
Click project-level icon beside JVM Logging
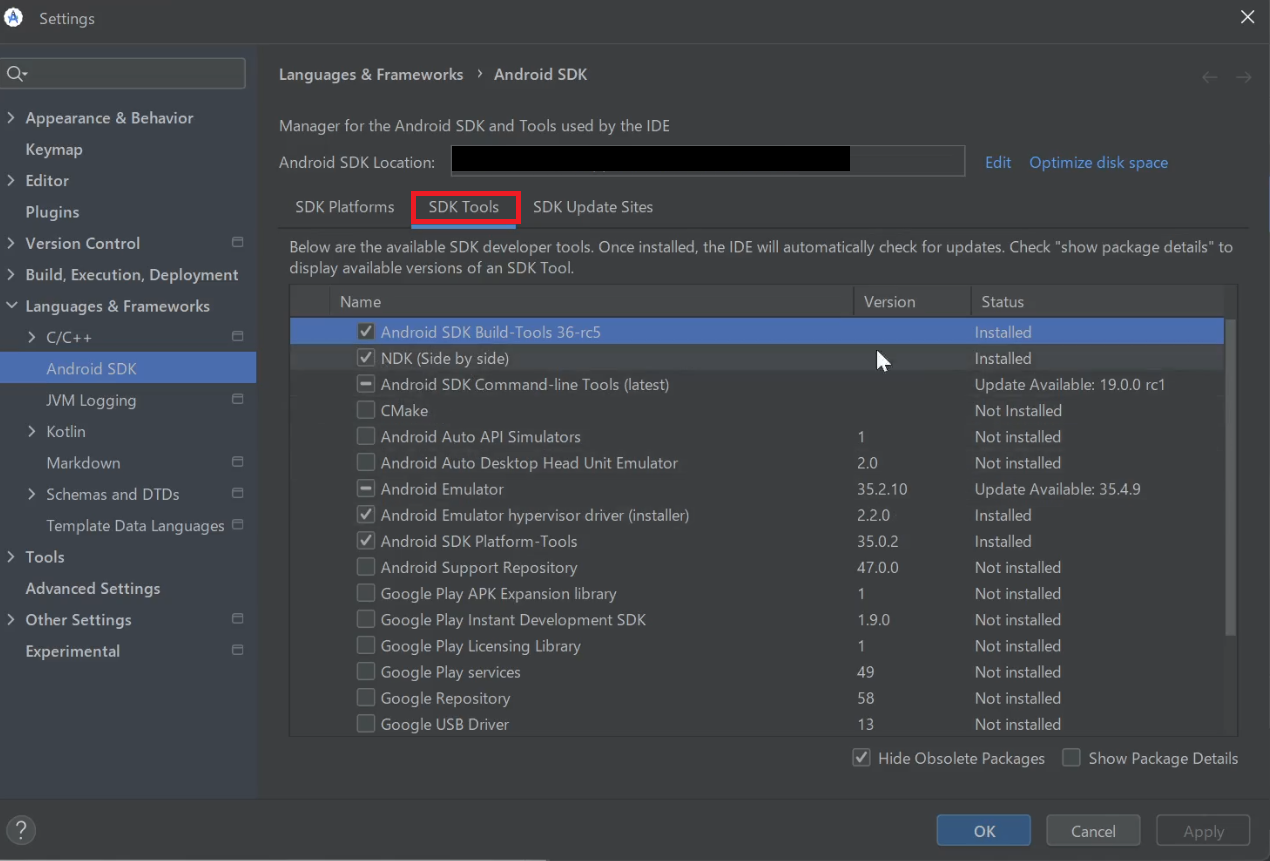[x=237, y=400]
